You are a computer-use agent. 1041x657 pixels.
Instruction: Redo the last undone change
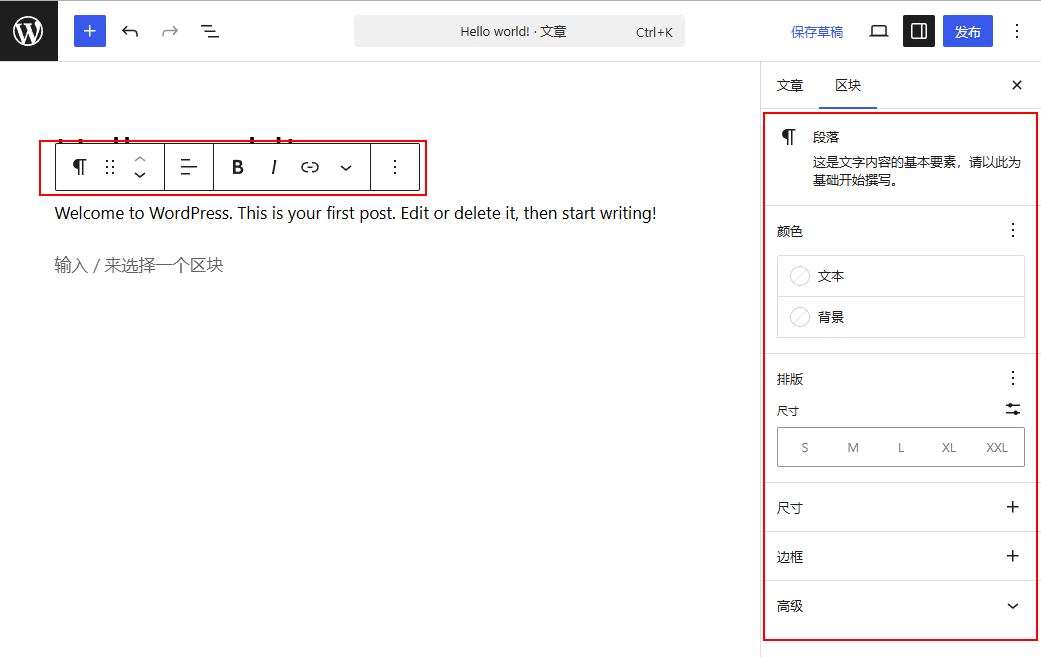click(170, 31)
